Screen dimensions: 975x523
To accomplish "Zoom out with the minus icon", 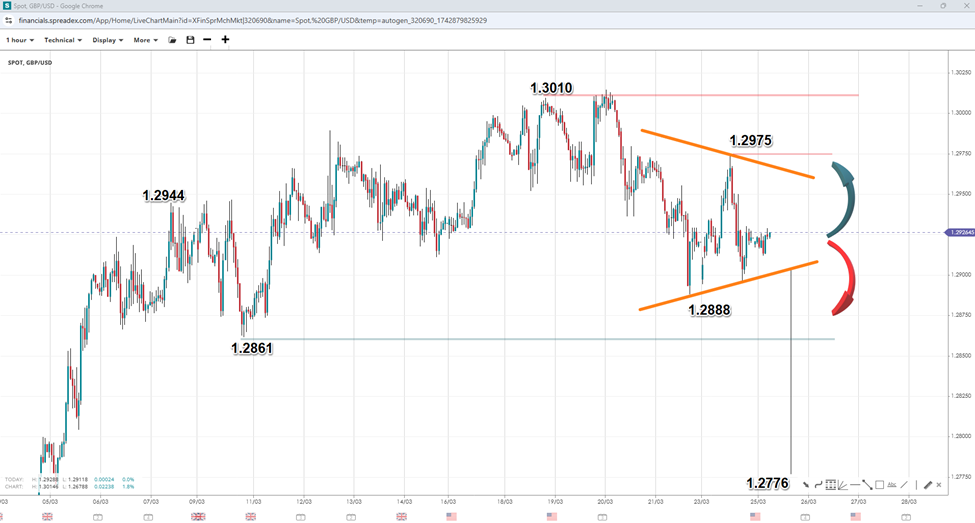I will pos(207,40).
